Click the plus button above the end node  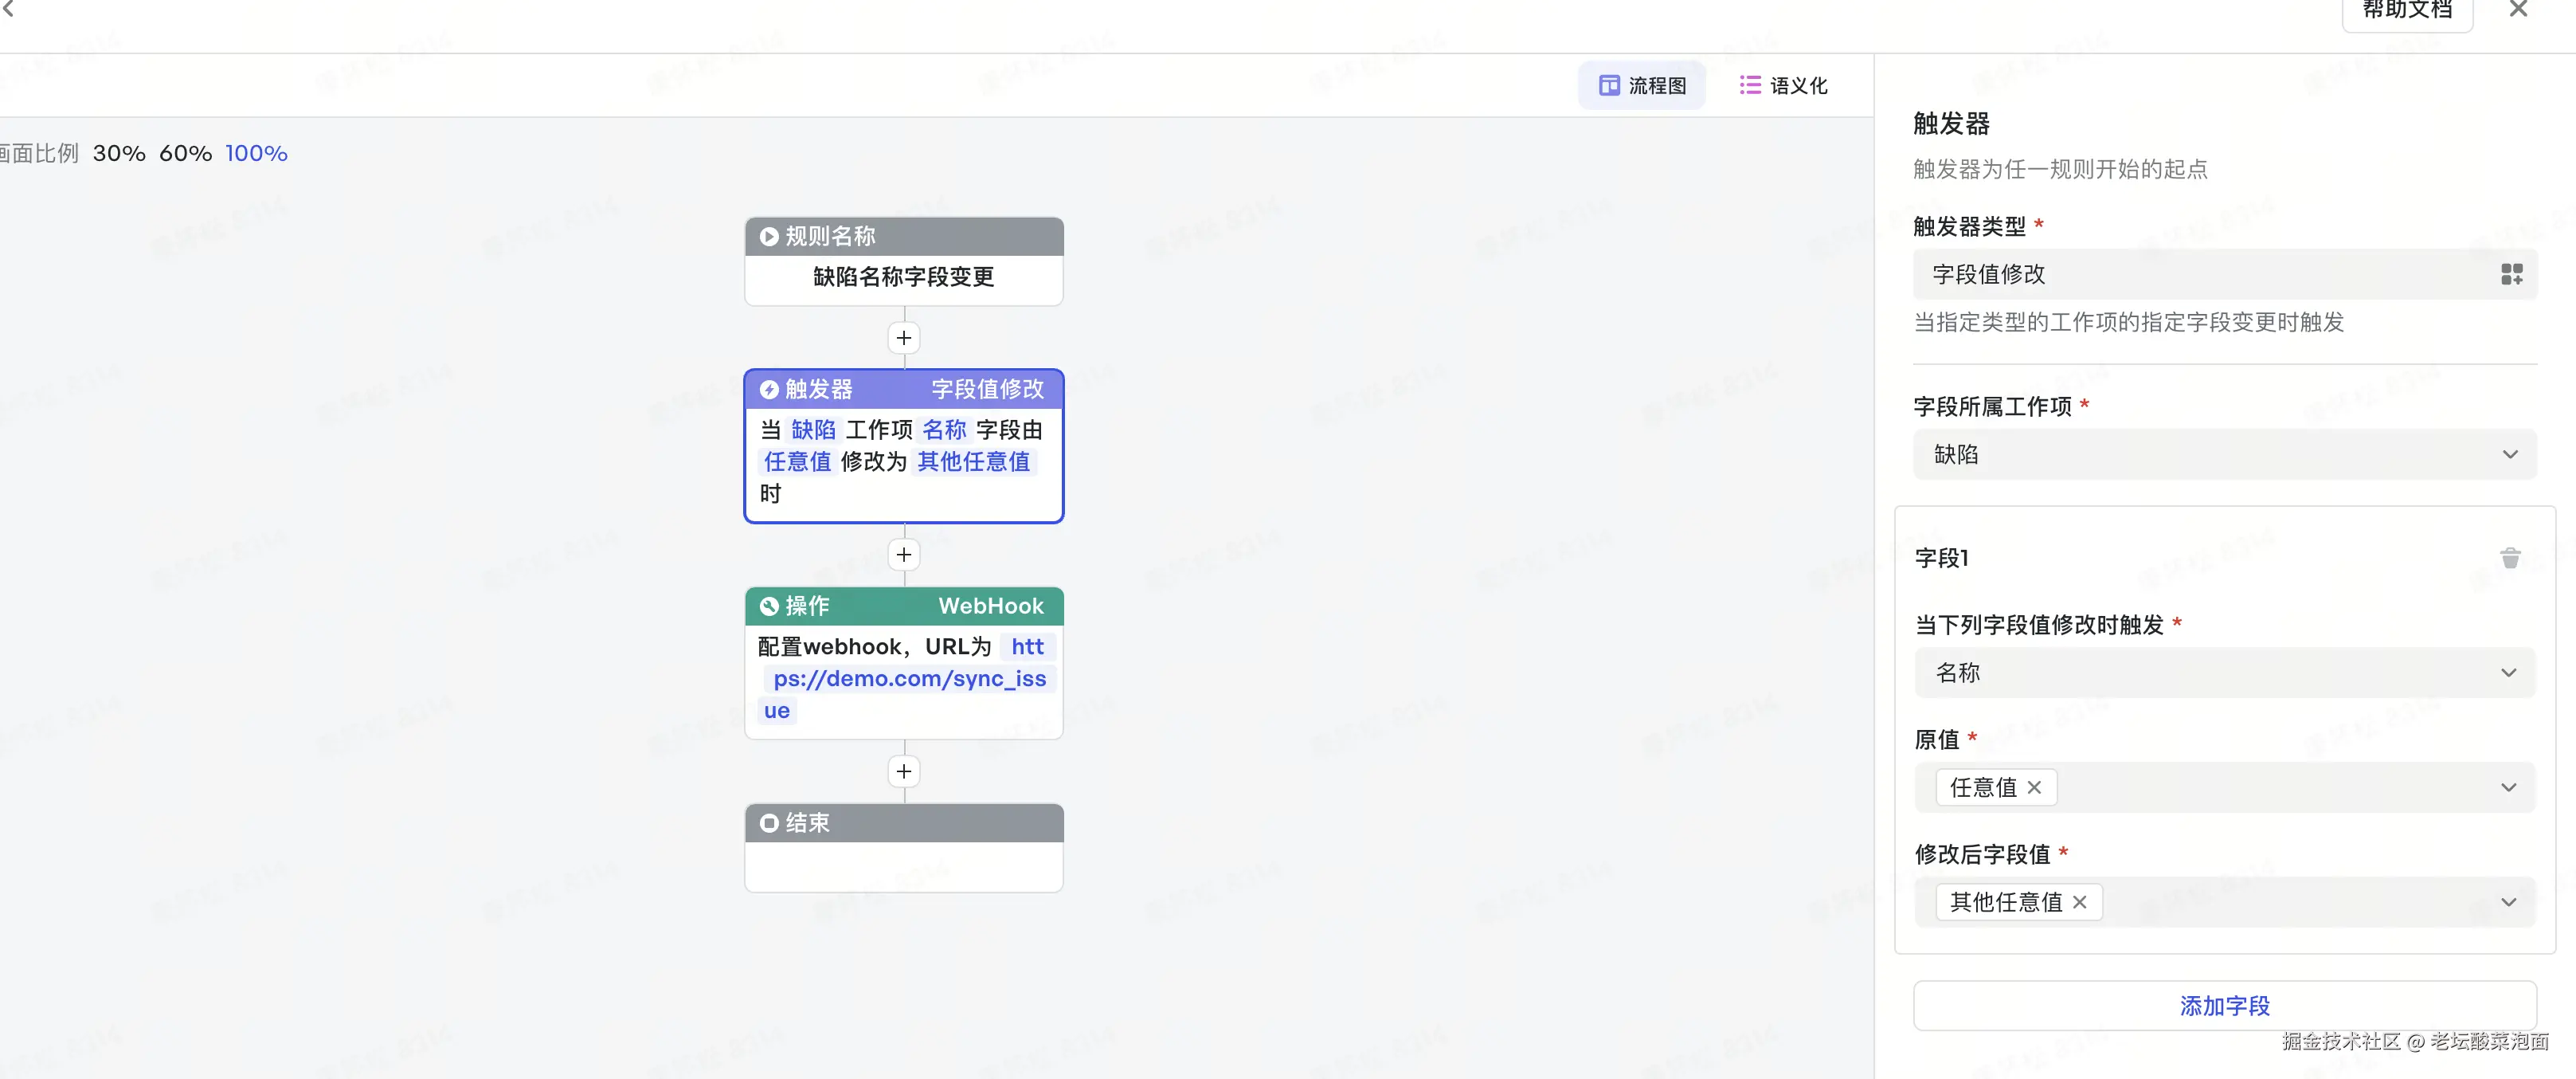point(903,772)
